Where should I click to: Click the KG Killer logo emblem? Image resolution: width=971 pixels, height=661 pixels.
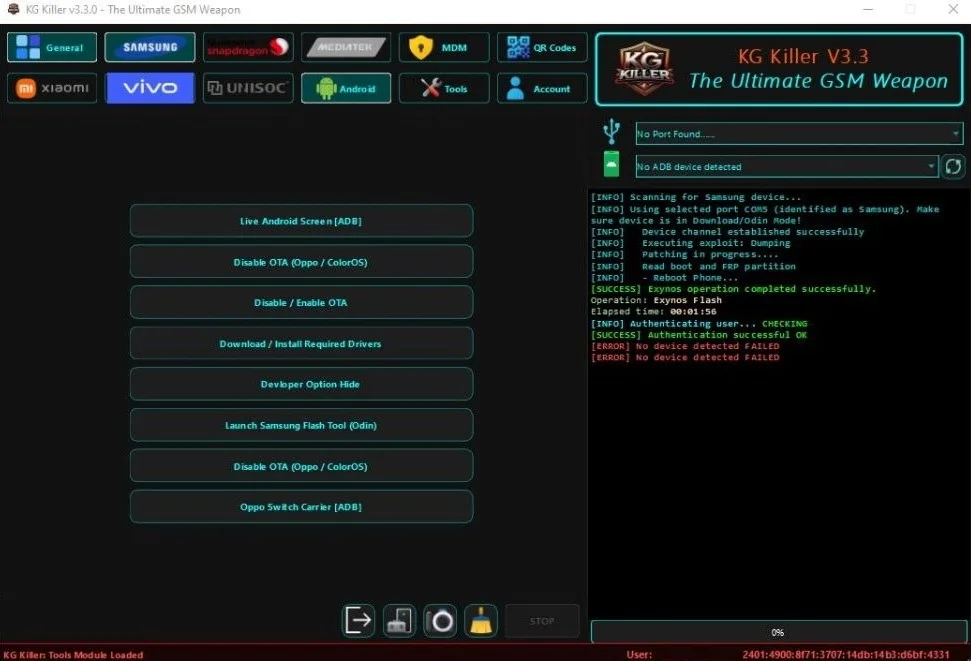[644, 69]
